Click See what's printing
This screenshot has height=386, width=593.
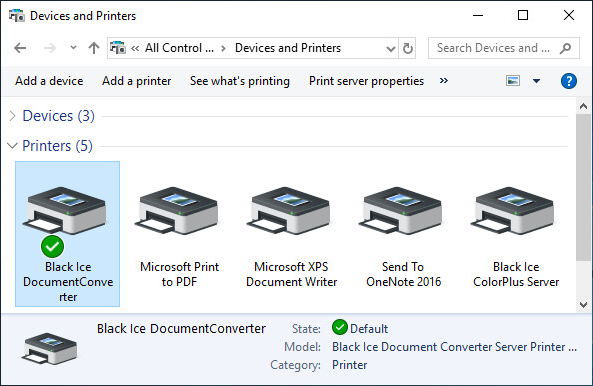(x=240, y=81)
